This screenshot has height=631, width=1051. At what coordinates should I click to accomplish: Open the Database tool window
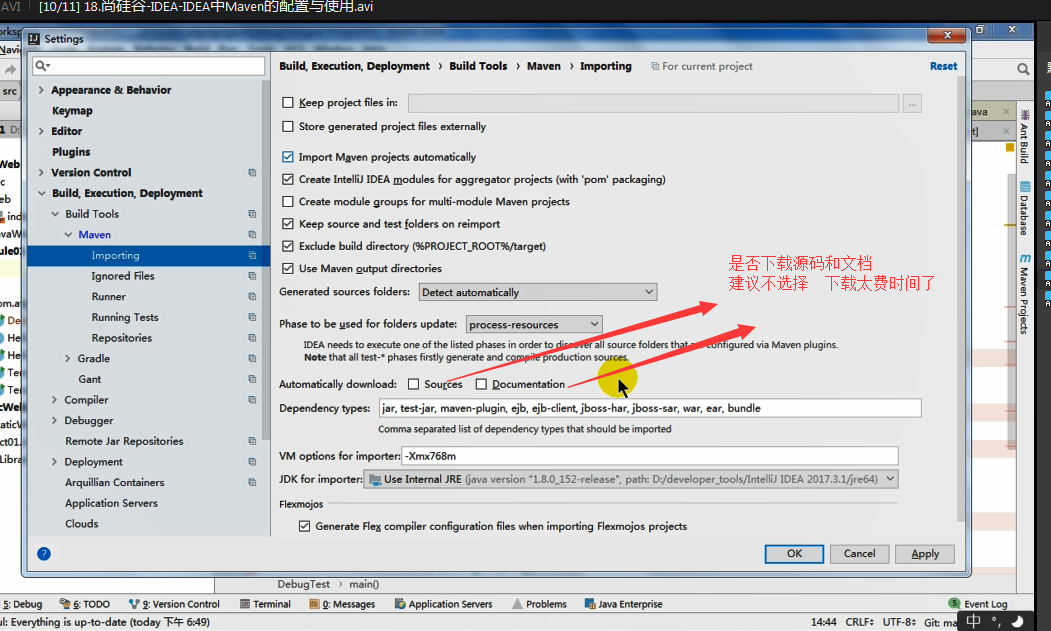tap(1024, 208)
